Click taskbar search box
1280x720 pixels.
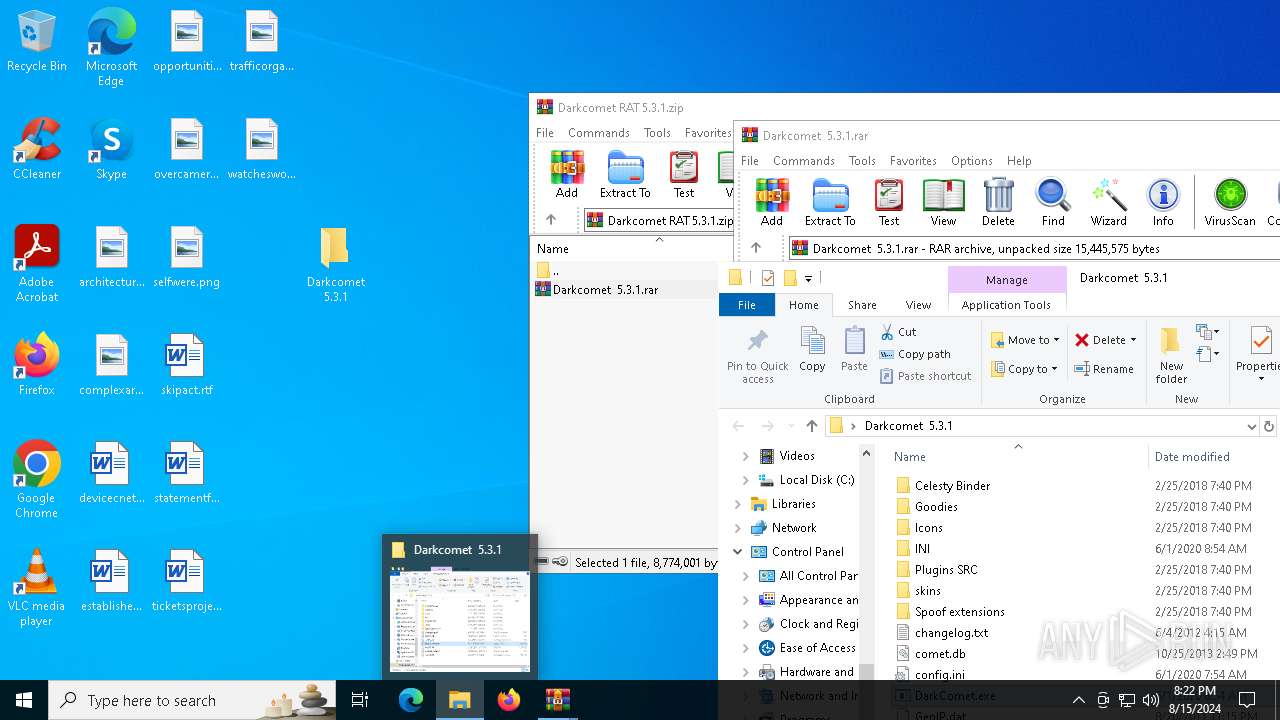pyautogui.click(x=192, y=700)
